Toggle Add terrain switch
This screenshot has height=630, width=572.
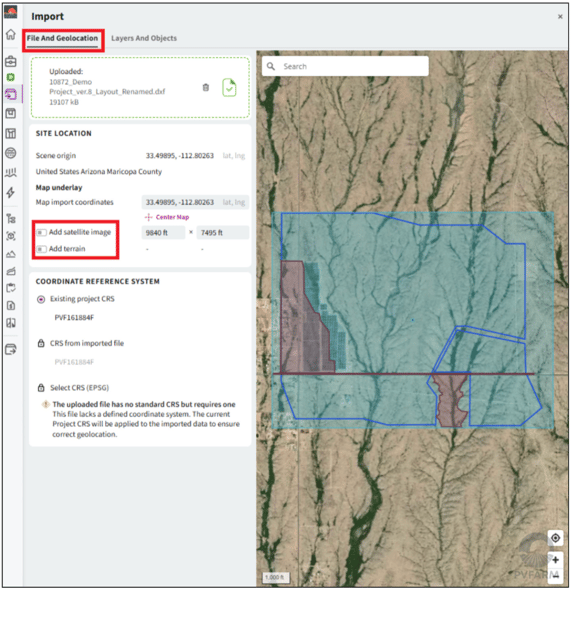click(x=42, y=249)
